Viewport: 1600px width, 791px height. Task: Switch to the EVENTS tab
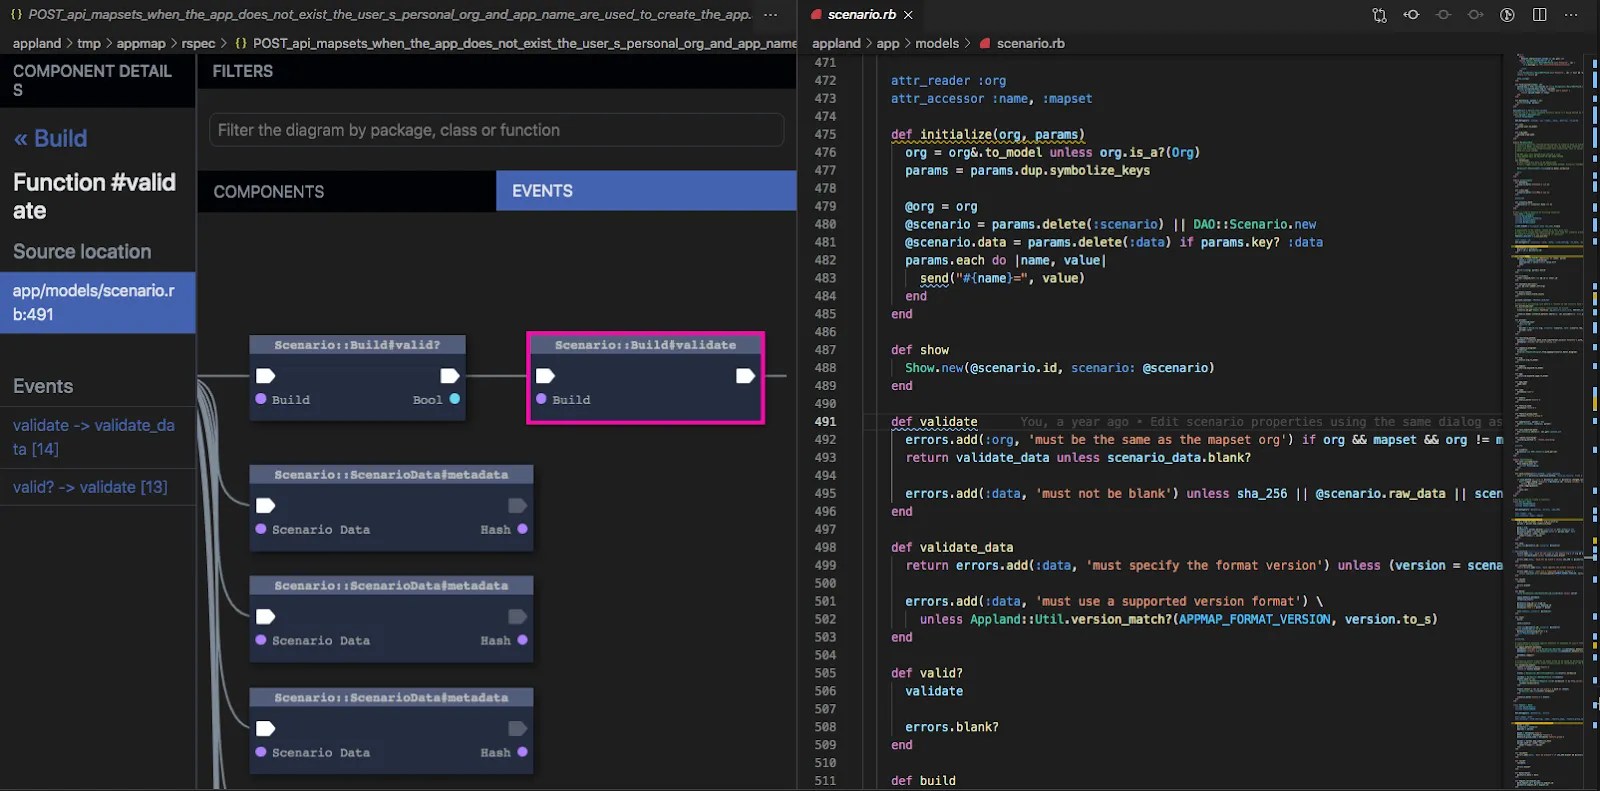[x=646, y=191]
